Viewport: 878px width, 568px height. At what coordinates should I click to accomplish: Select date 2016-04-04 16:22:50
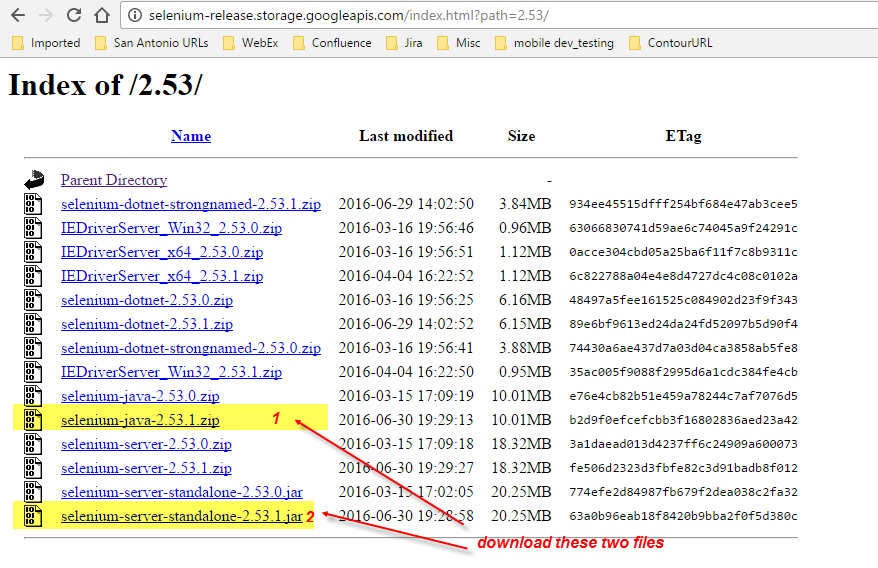click(406, 373)
